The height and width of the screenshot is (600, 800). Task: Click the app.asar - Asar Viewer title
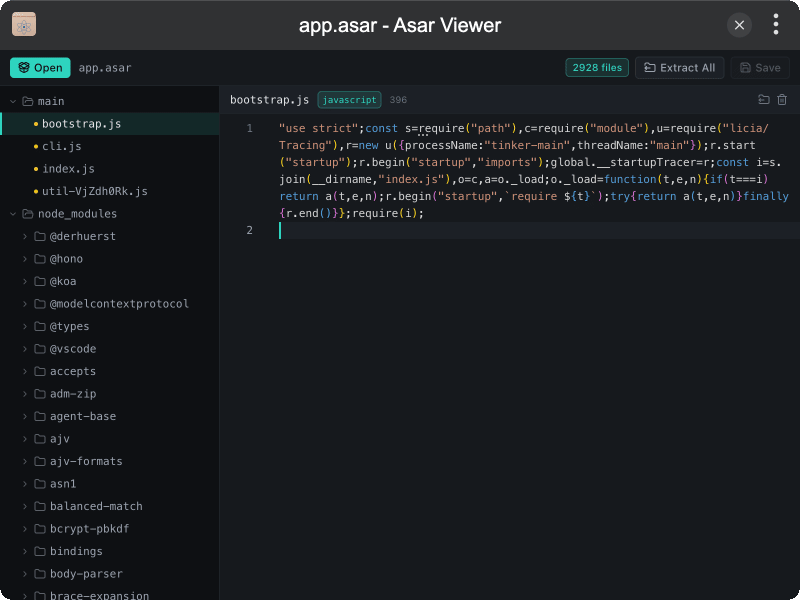click(400, 25)
